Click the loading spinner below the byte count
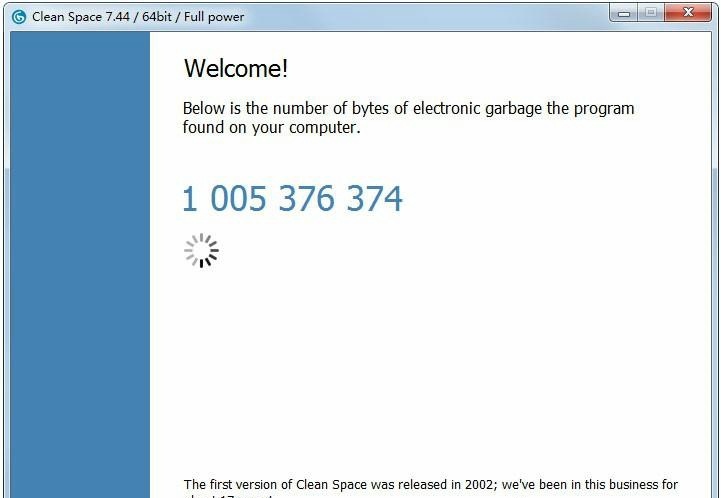Image resolution: width=721 pixels, height=498 pixels. coord(201,251)
